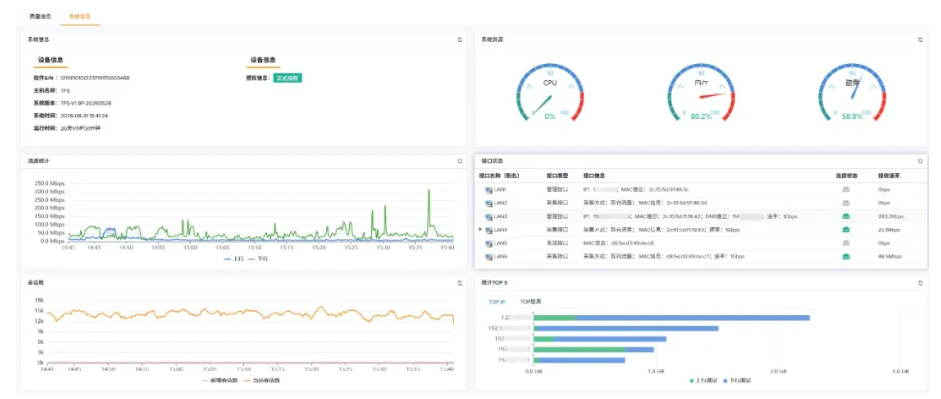Click LAN6's green connected status icon
This screenshot has width=941, height=399.
pyautogui.click(x=846, y=256)
